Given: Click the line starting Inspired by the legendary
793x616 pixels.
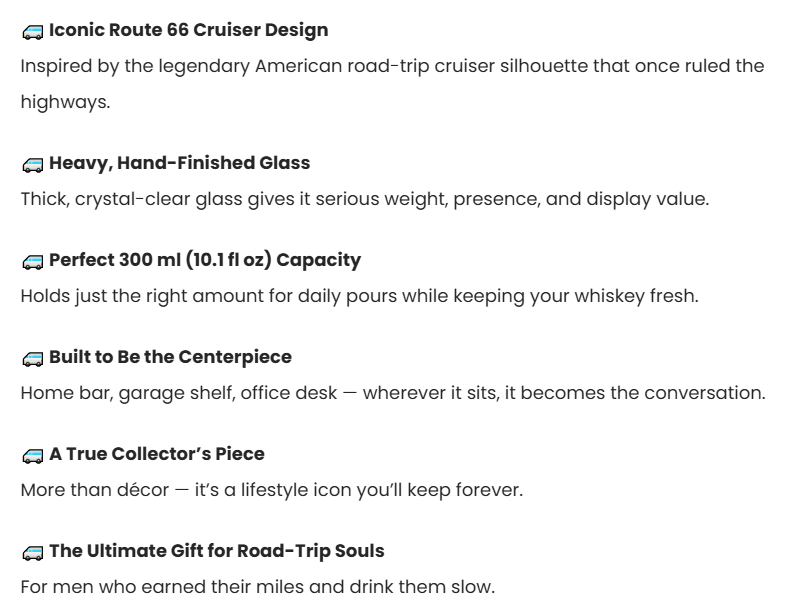Looking at the screenshot, I should pyautogui.click(x=392, y=66).
